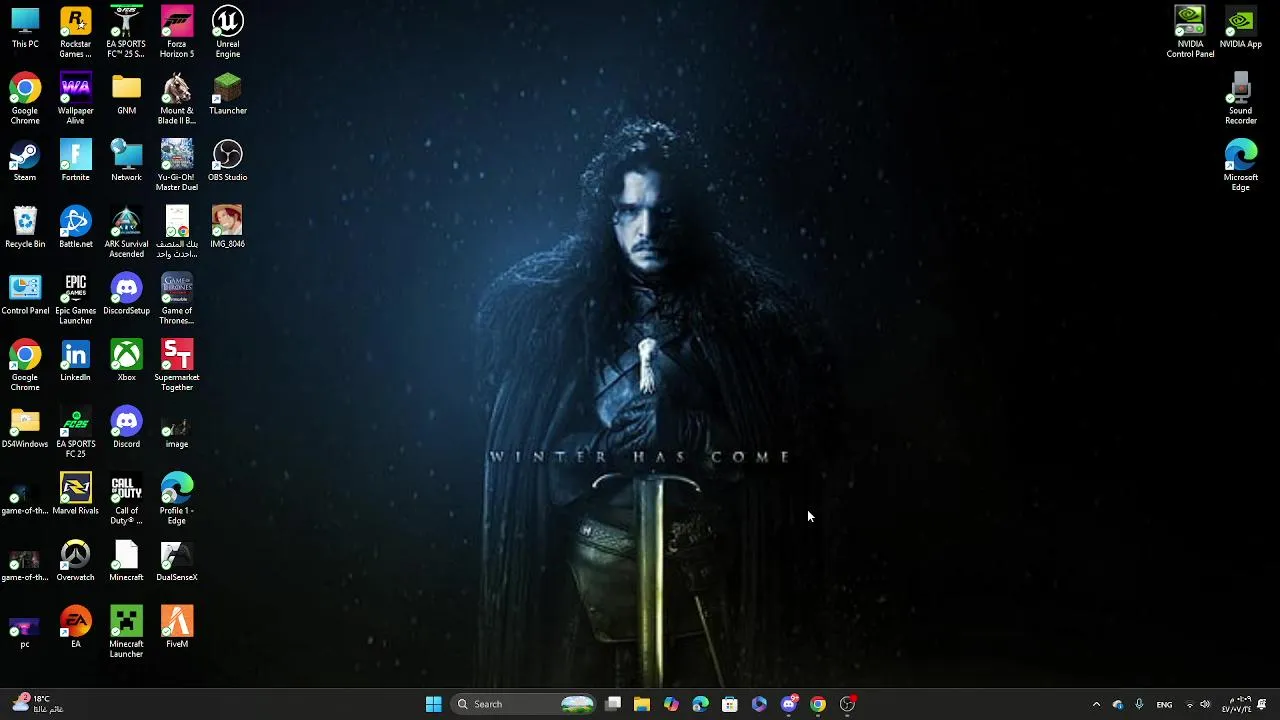Select the Supermarket Together shortcut
The height and width of the screenshot is (720, 1280).
177,366
